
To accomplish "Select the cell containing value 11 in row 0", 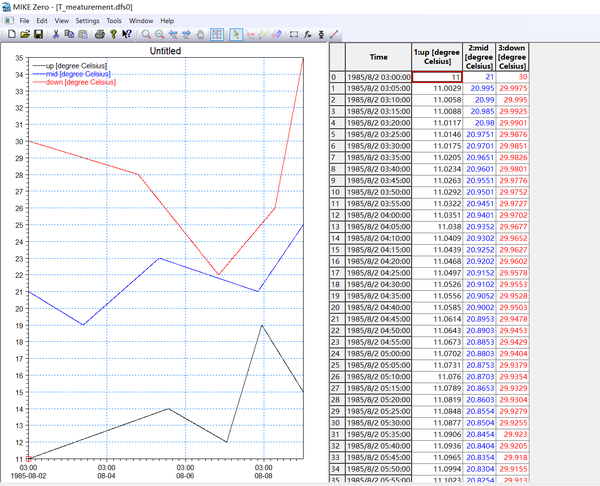I will 436,76.
